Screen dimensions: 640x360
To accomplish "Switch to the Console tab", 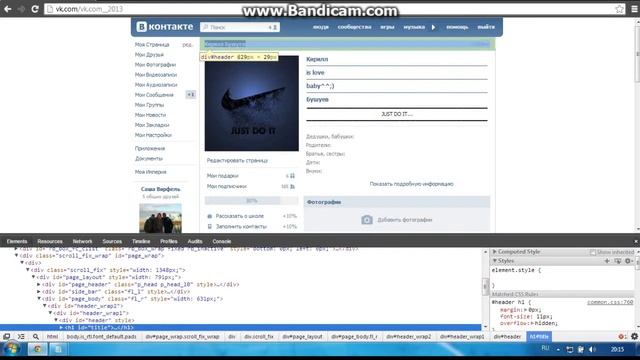I will tap(222, 242).
